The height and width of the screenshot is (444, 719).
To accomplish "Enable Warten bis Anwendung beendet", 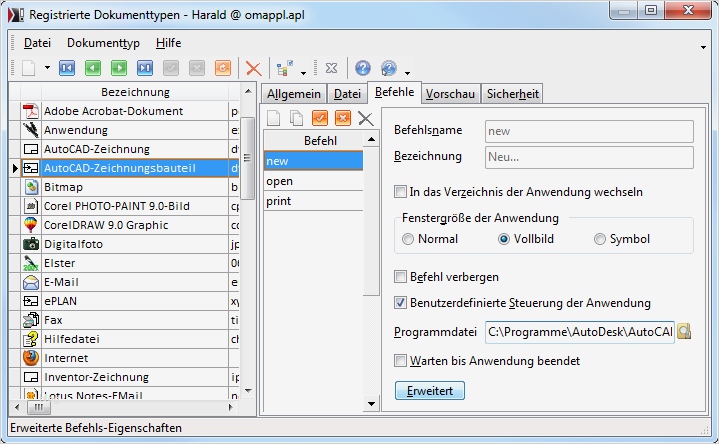I will [x=400, y=361].
